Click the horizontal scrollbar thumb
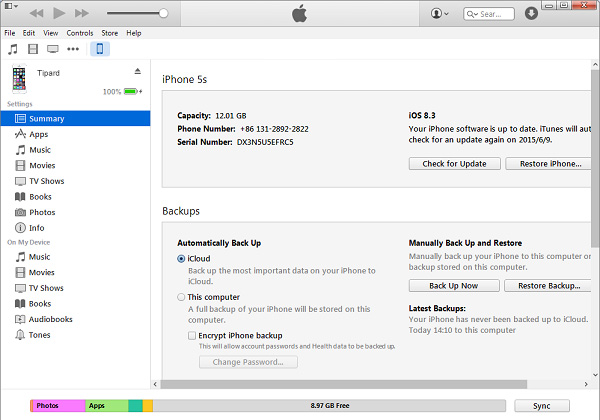Image resolution: width=600 pixels, height=420 pixels. (344, 384)
